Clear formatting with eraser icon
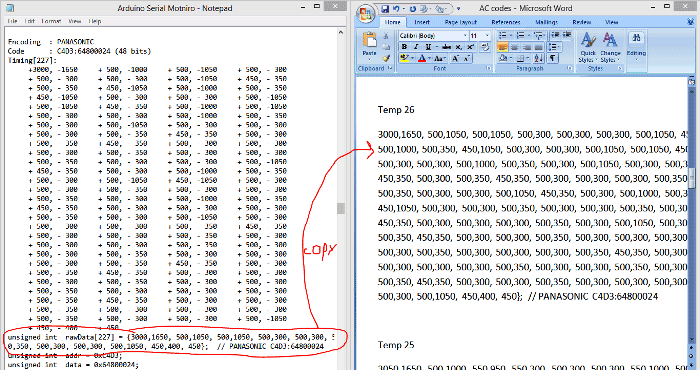The image size is (700, 370). point(485,47)
